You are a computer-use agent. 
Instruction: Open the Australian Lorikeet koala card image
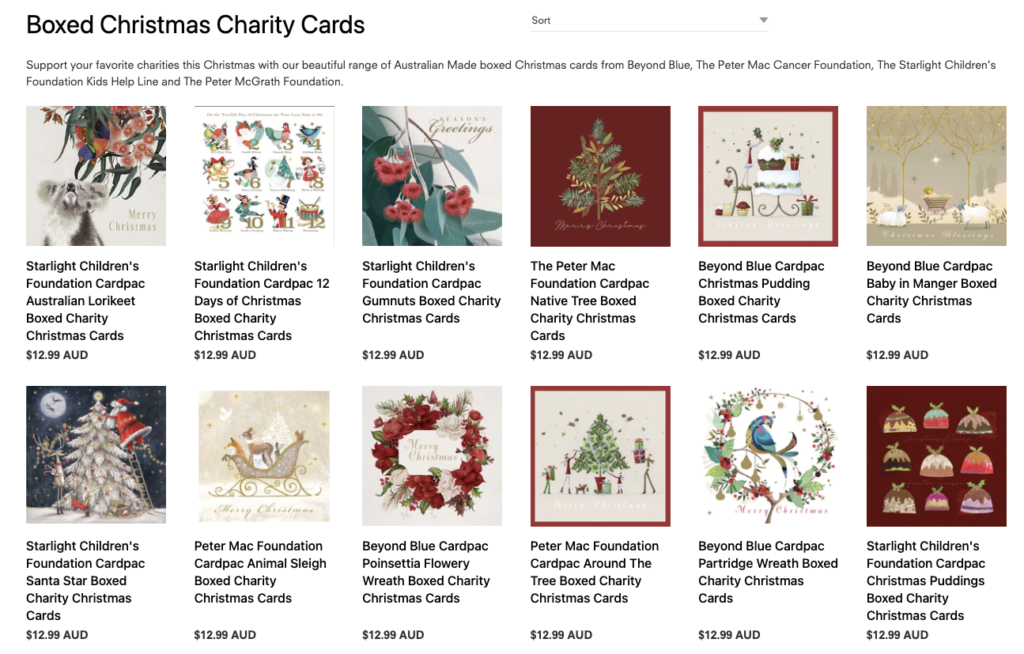tap(96, 176)
